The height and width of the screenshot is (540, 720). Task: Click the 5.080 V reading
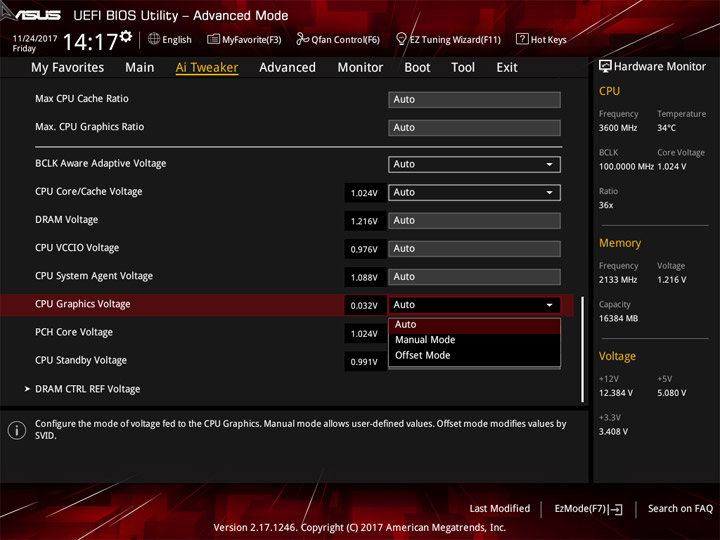(x=672, y=393)
